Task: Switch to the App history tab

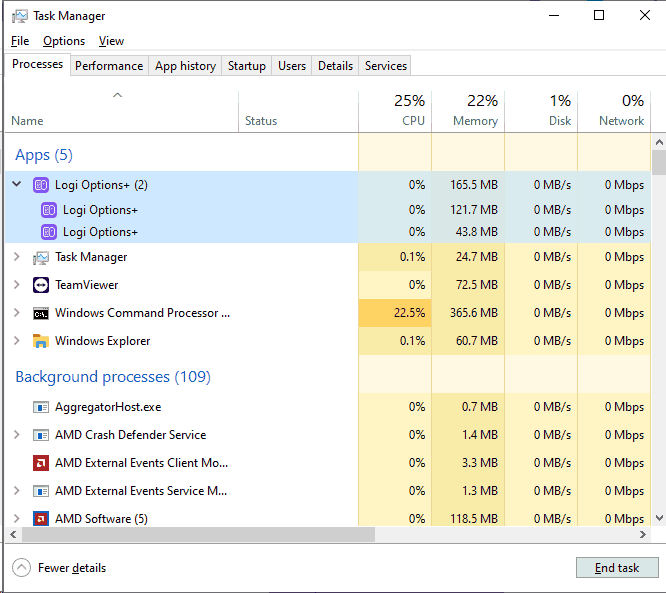Action: coord(185,66)
